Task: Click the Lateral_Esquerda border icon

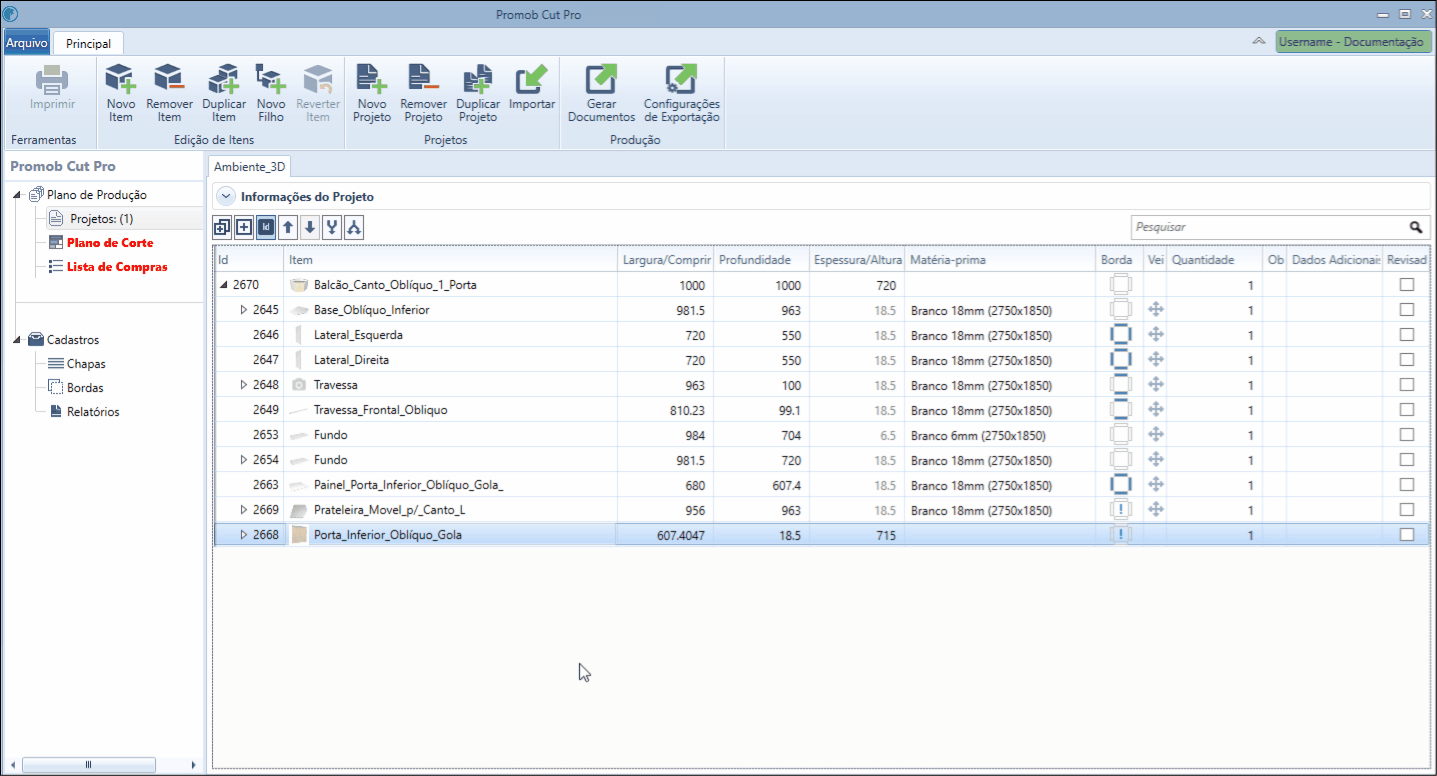Action: [x=1121, y=334]
